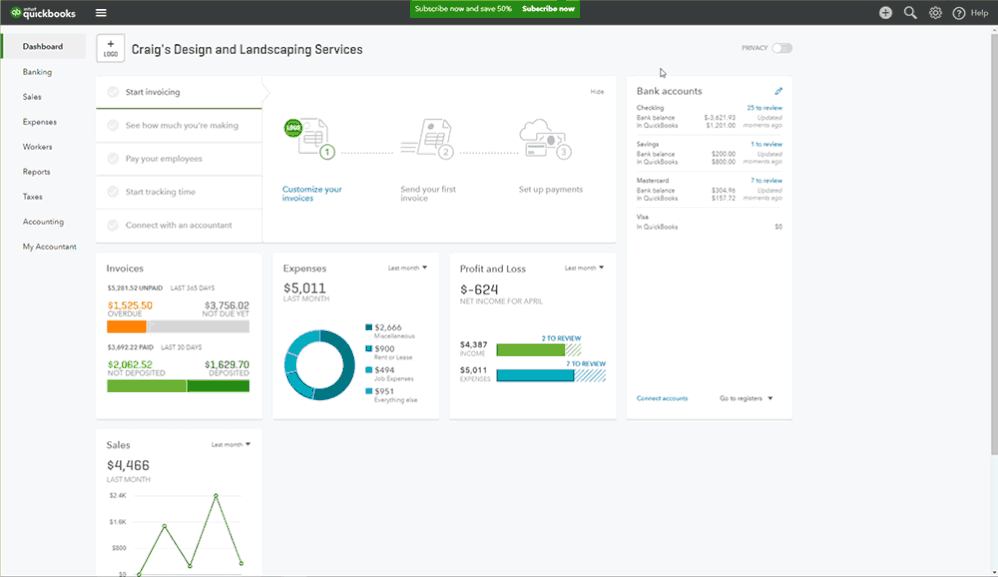Click the green income bar in Profit and Loss

(x=531, y=350)
